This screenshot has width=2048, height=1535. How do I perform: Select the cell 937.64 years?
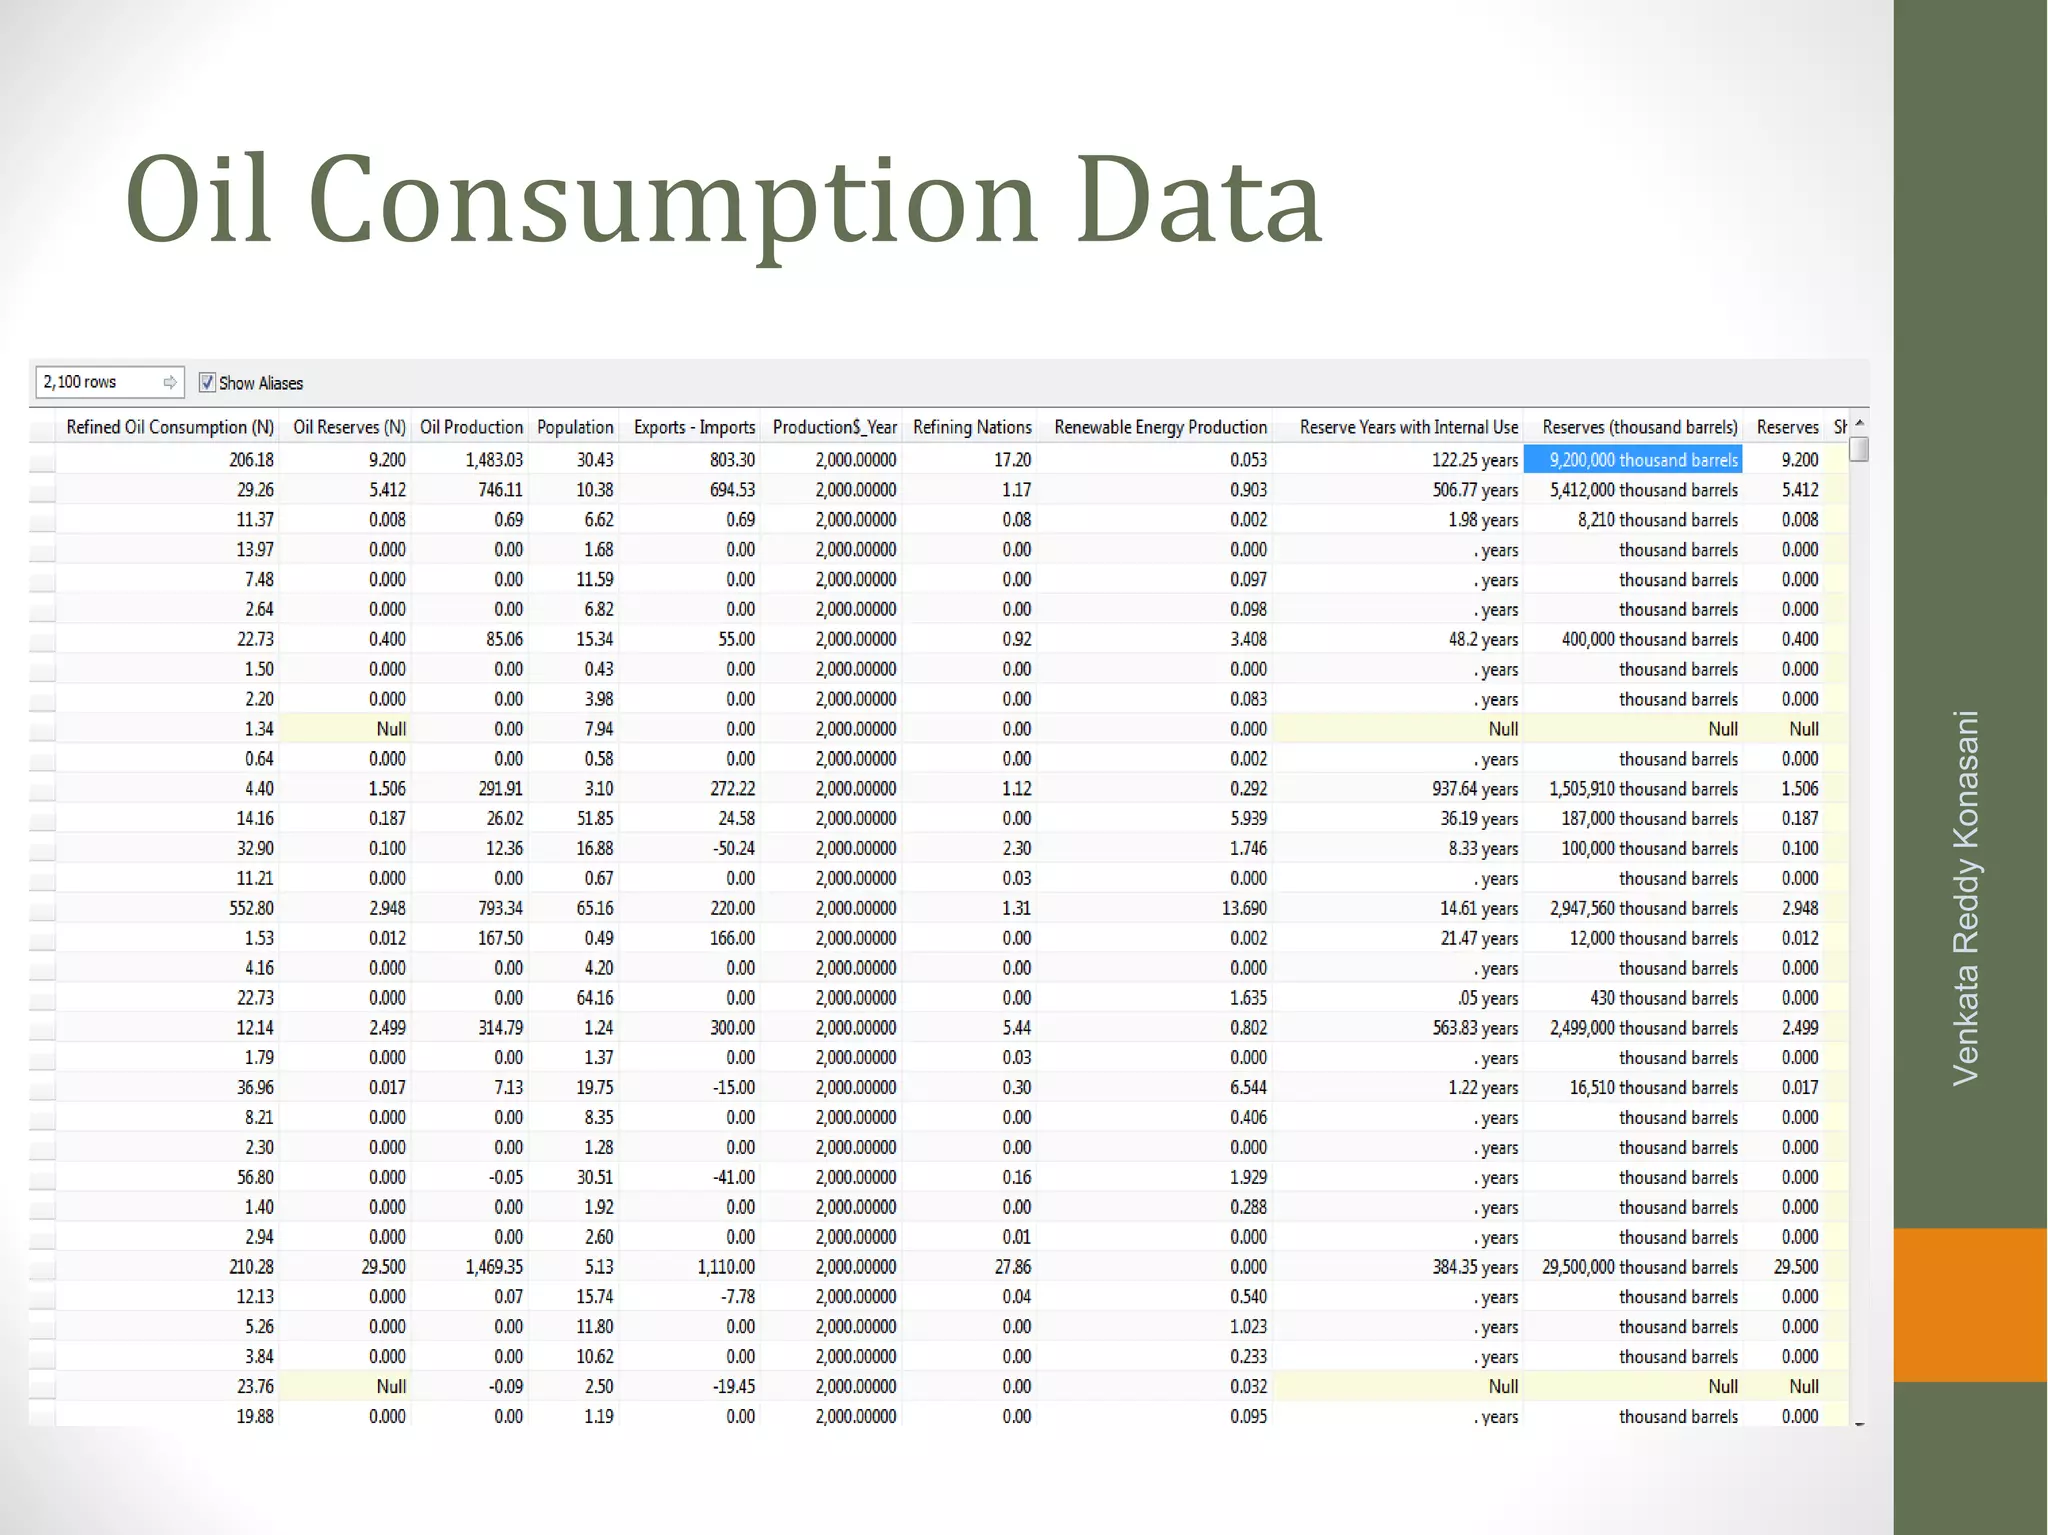click(x=1399, y=789)
